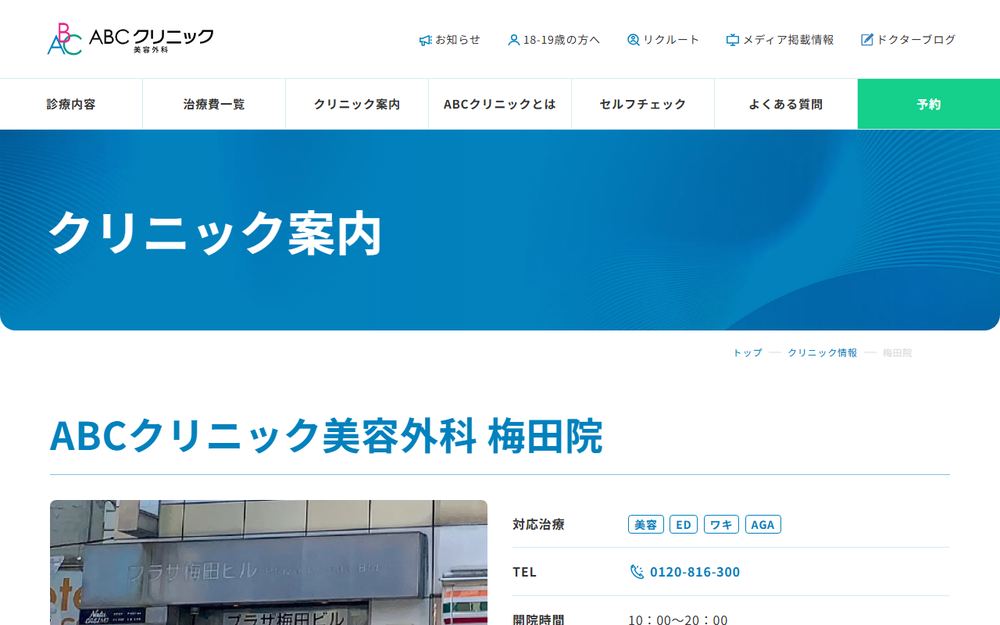Click the ABCクリニック美容外科 梅田院 heading
The height and width of the screenshot is (625, 1000).
(x=326, y=436)
